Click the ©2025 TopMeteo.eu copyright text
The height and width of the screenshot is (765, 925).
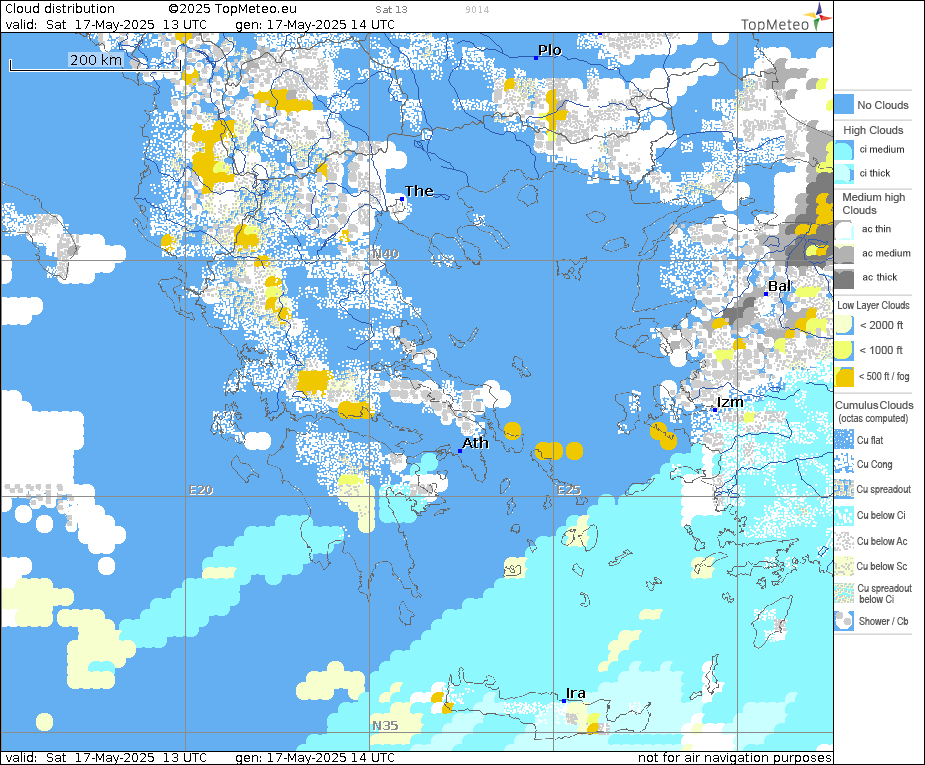[x=232, y=9]
